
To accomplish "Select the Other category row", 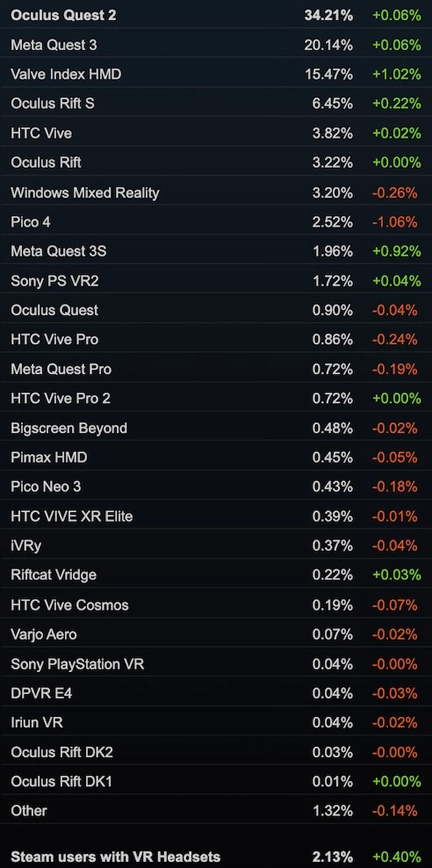I will tap(216, 810).
